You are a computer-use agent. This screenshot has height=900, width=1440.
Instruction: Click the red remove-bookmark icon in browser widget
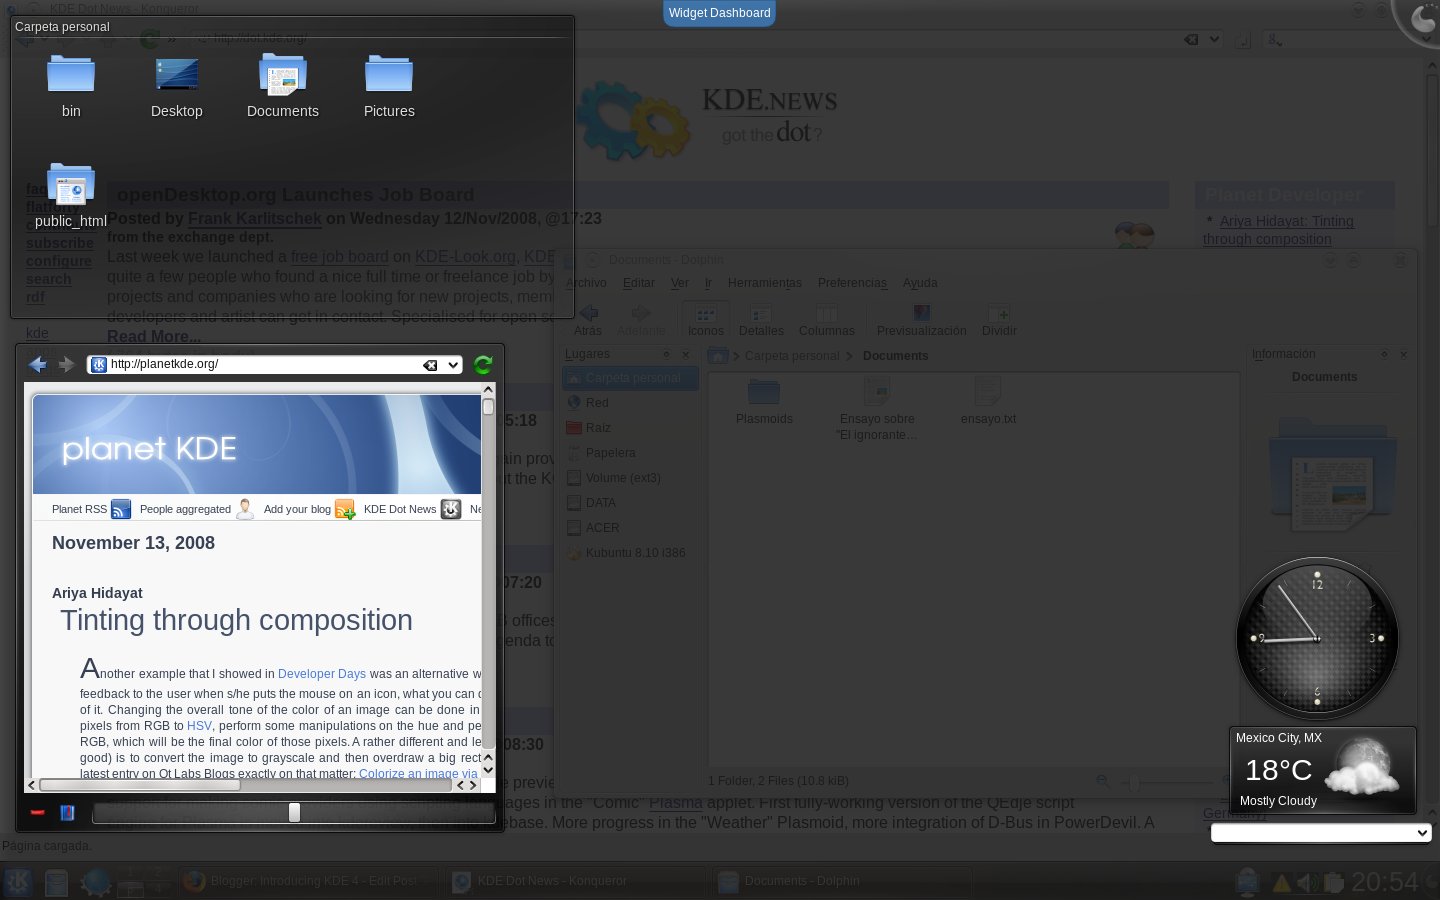[38, 812]
